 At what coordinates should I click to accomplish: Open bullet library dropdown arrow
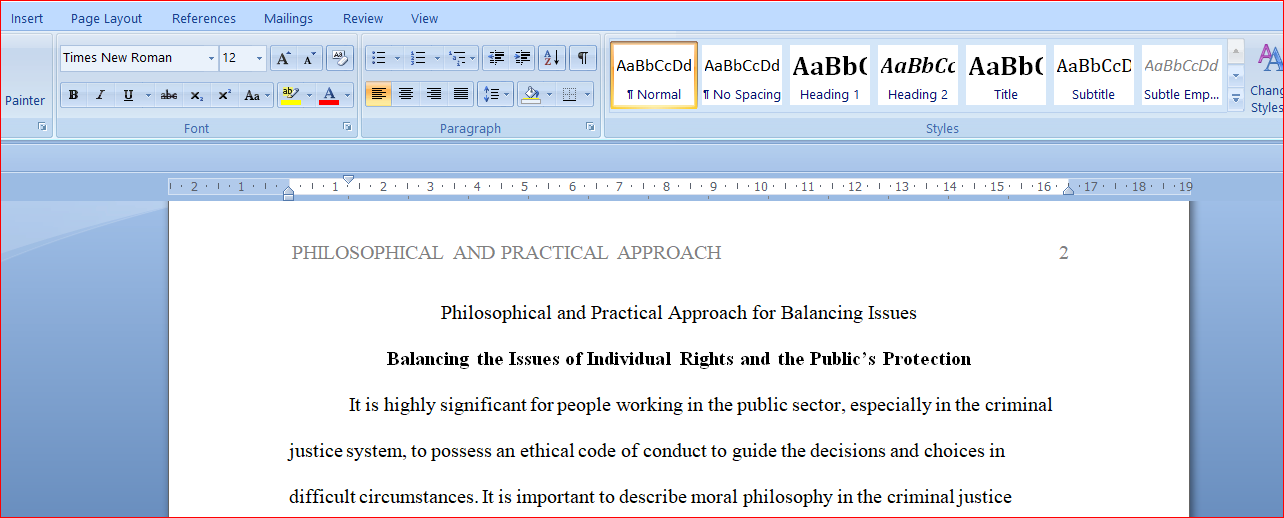tap(397, 58)
